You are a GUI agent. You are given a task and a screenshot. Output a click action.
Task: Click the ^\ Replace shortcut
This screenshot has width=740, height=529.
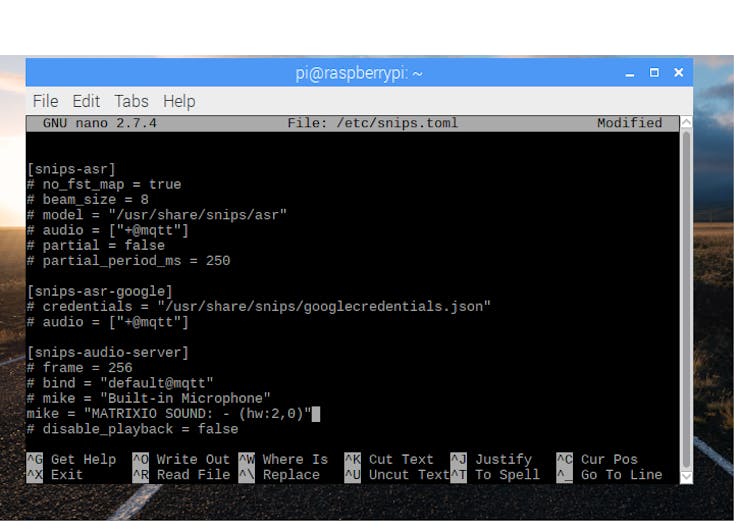click(x=279, y=474)
